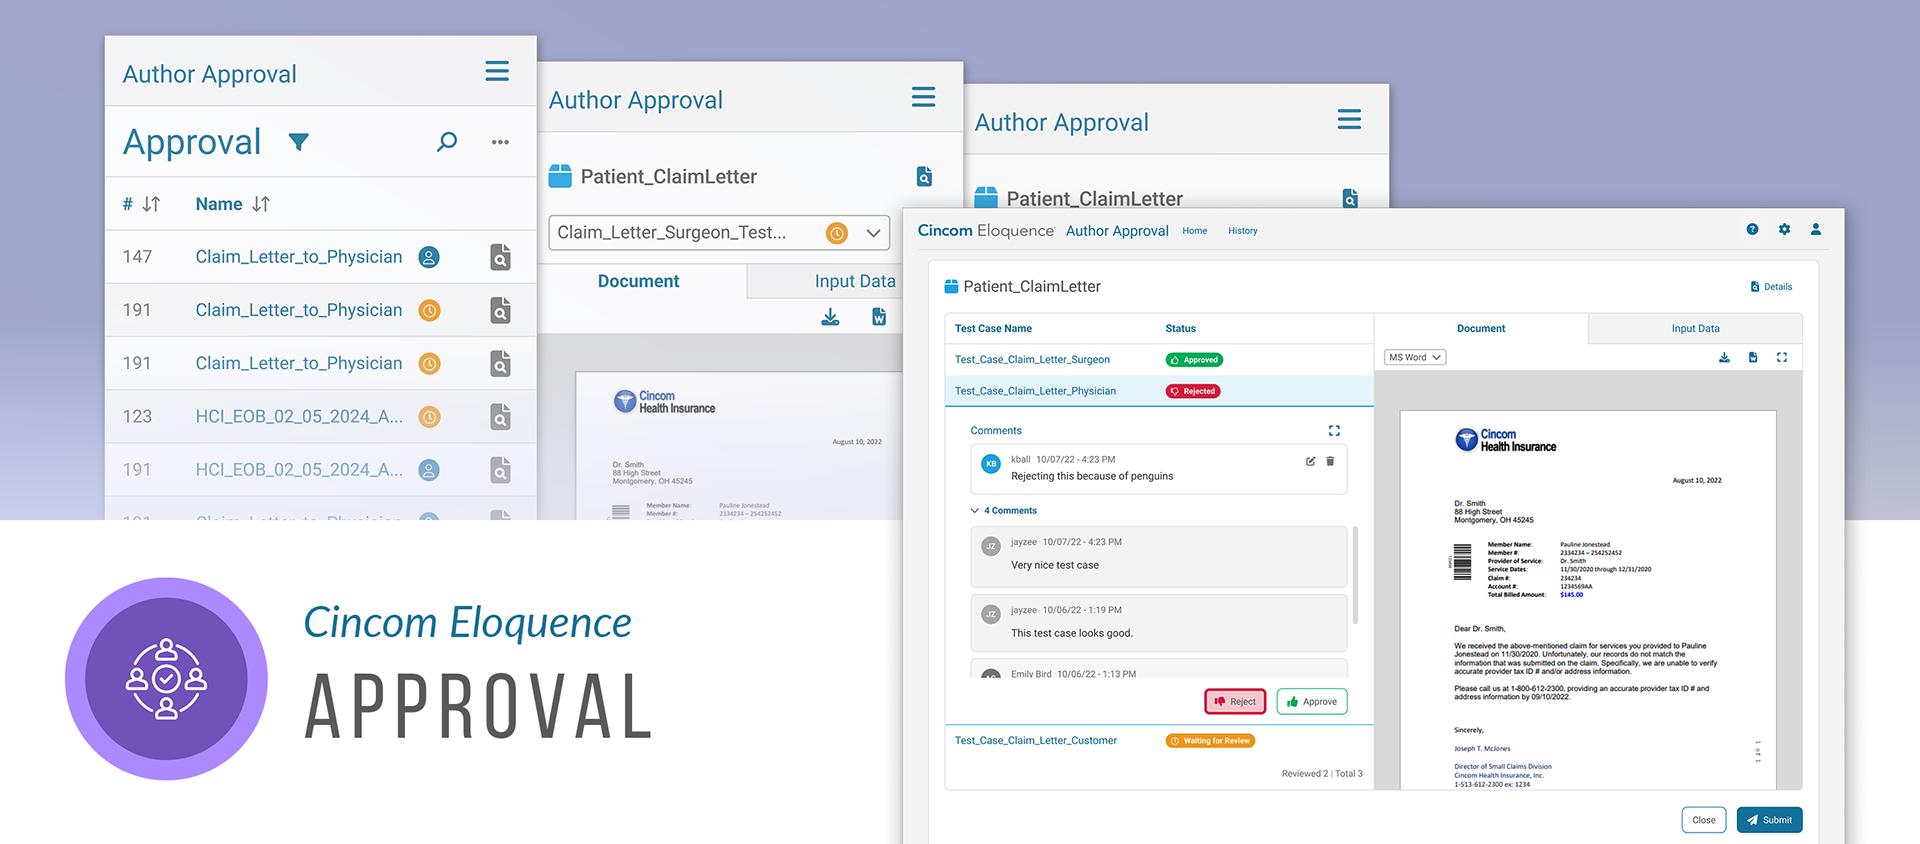Click Home in Cincom Eloquence header

pos(1194,231)
